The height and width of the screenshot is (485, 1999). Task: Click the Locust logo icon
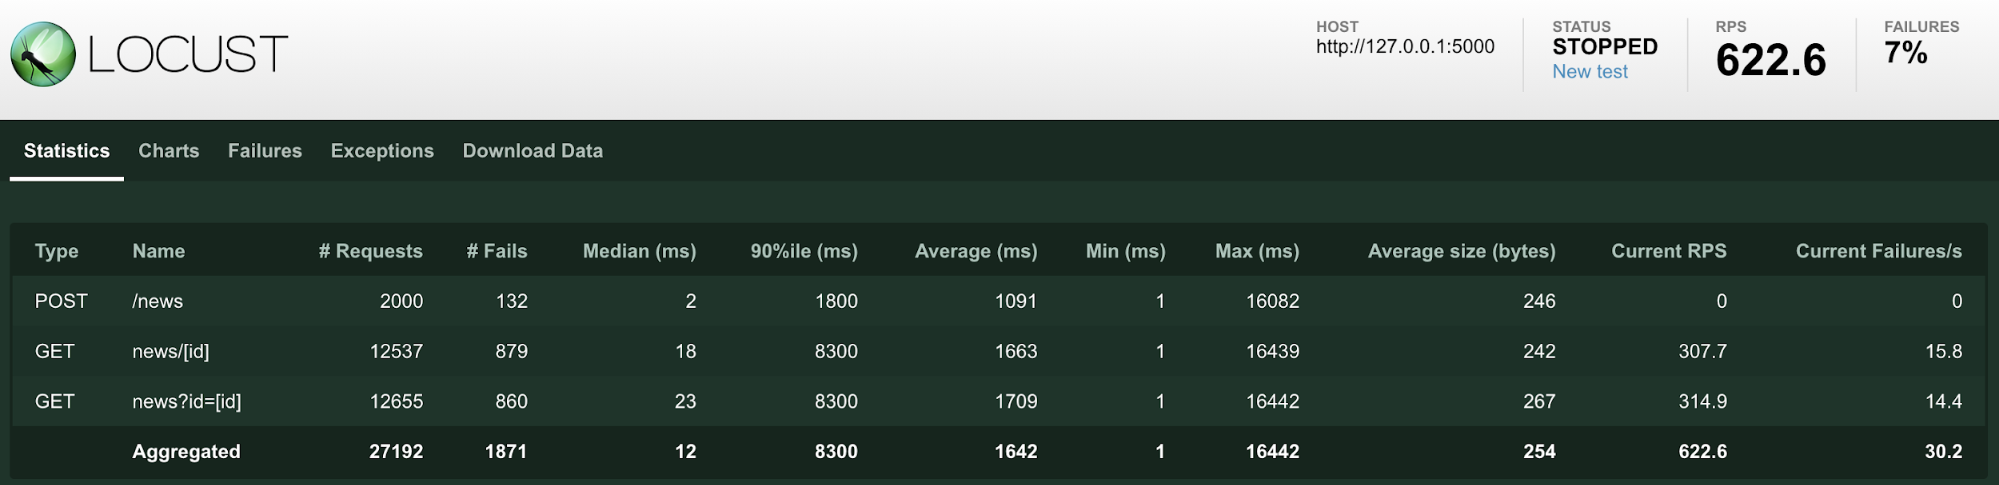pos(43,54)
